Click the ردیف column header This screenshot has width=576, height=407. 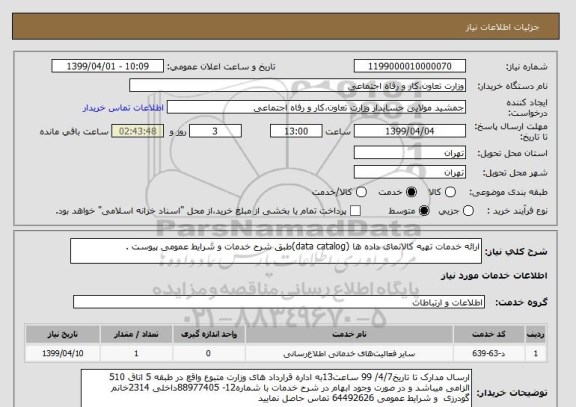point(536,334)
